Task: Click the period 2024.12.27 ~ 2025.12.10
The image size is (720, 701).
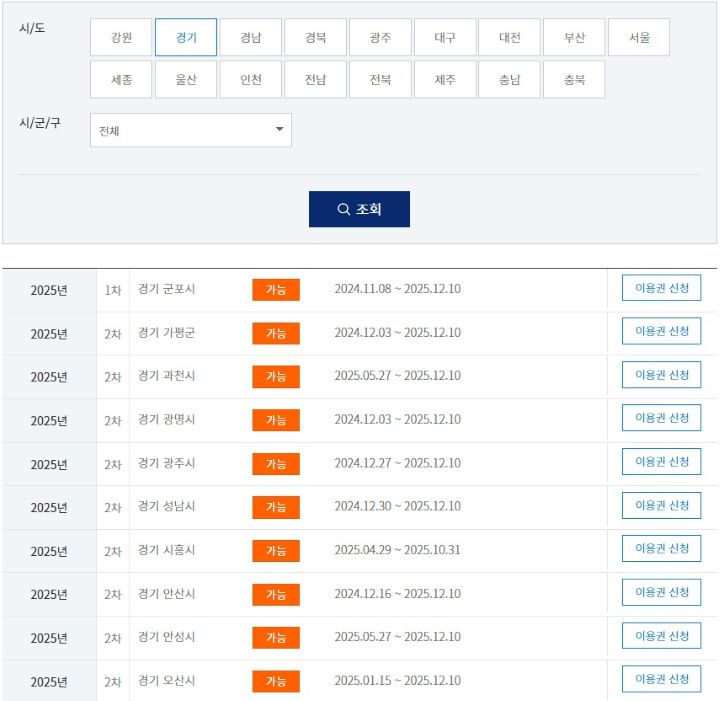Action: pos(398,463)
